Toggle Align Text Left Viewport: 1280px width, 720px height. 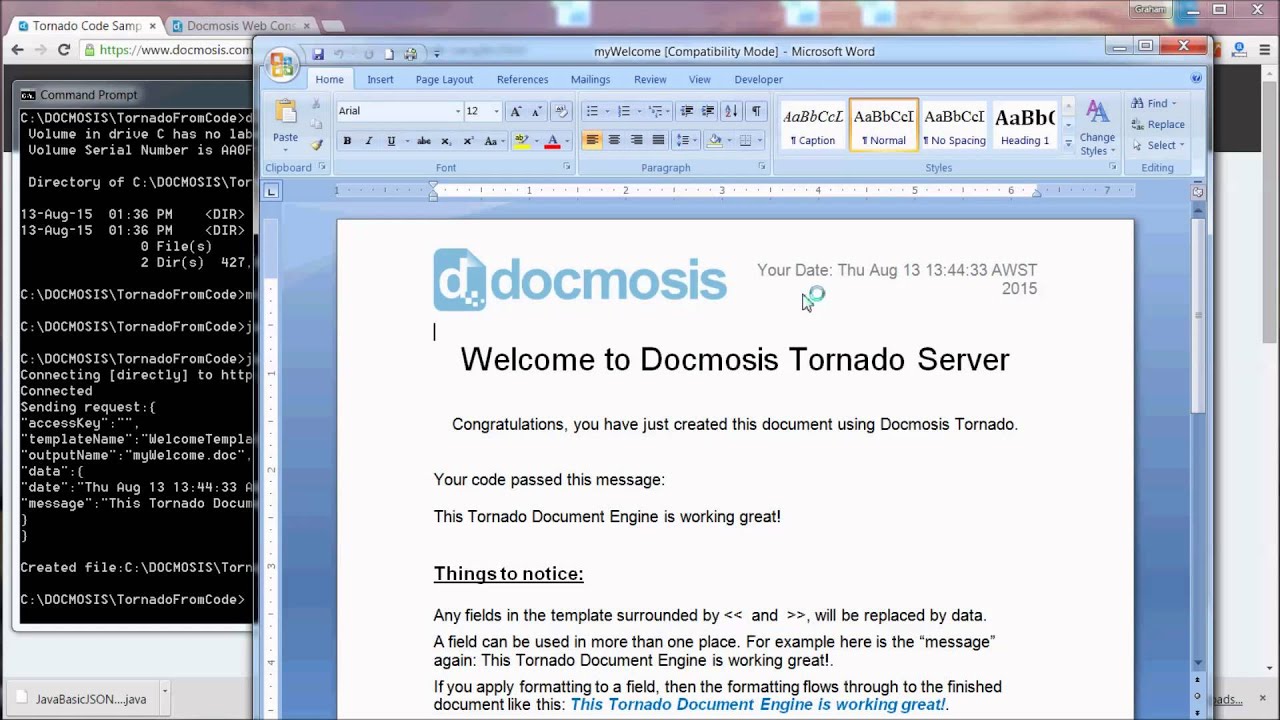[592, 141]
